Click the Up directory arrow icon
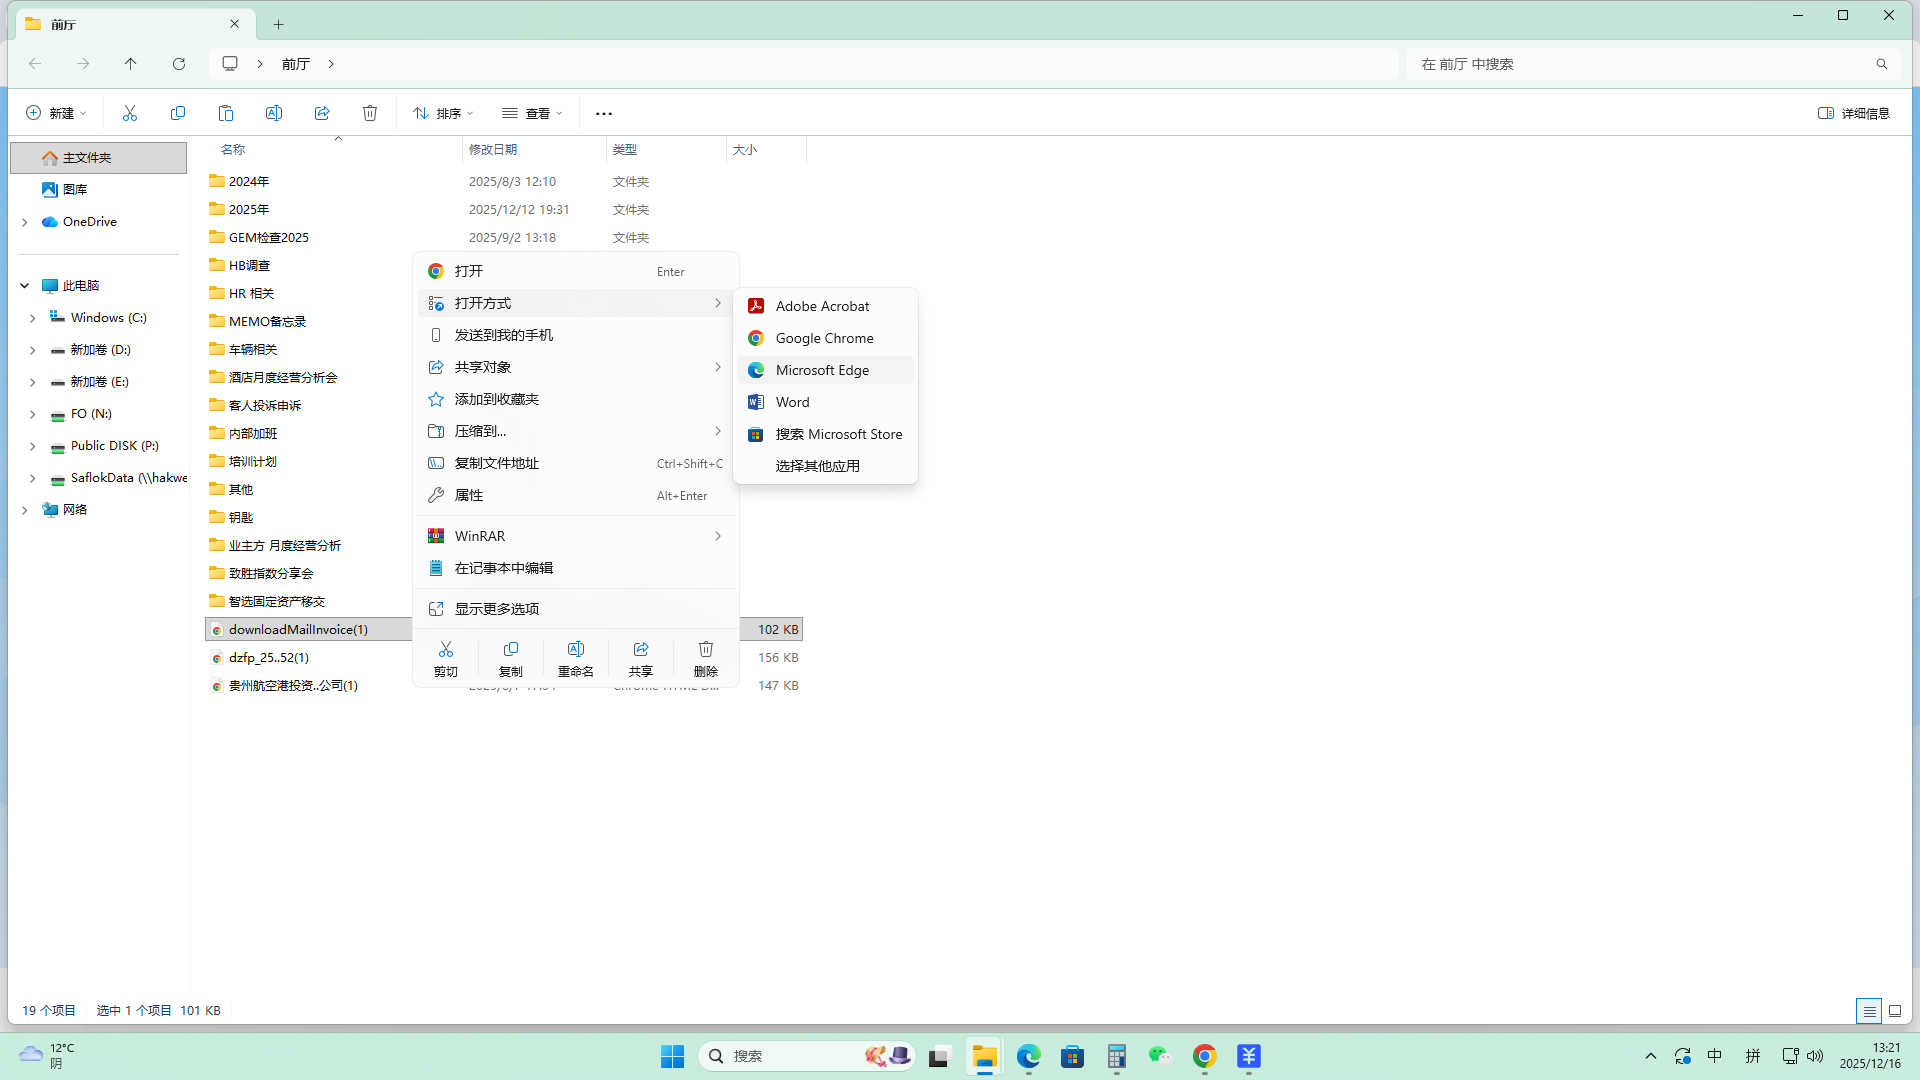This screenshot has height=1080, width=1920. coord(131,64)
